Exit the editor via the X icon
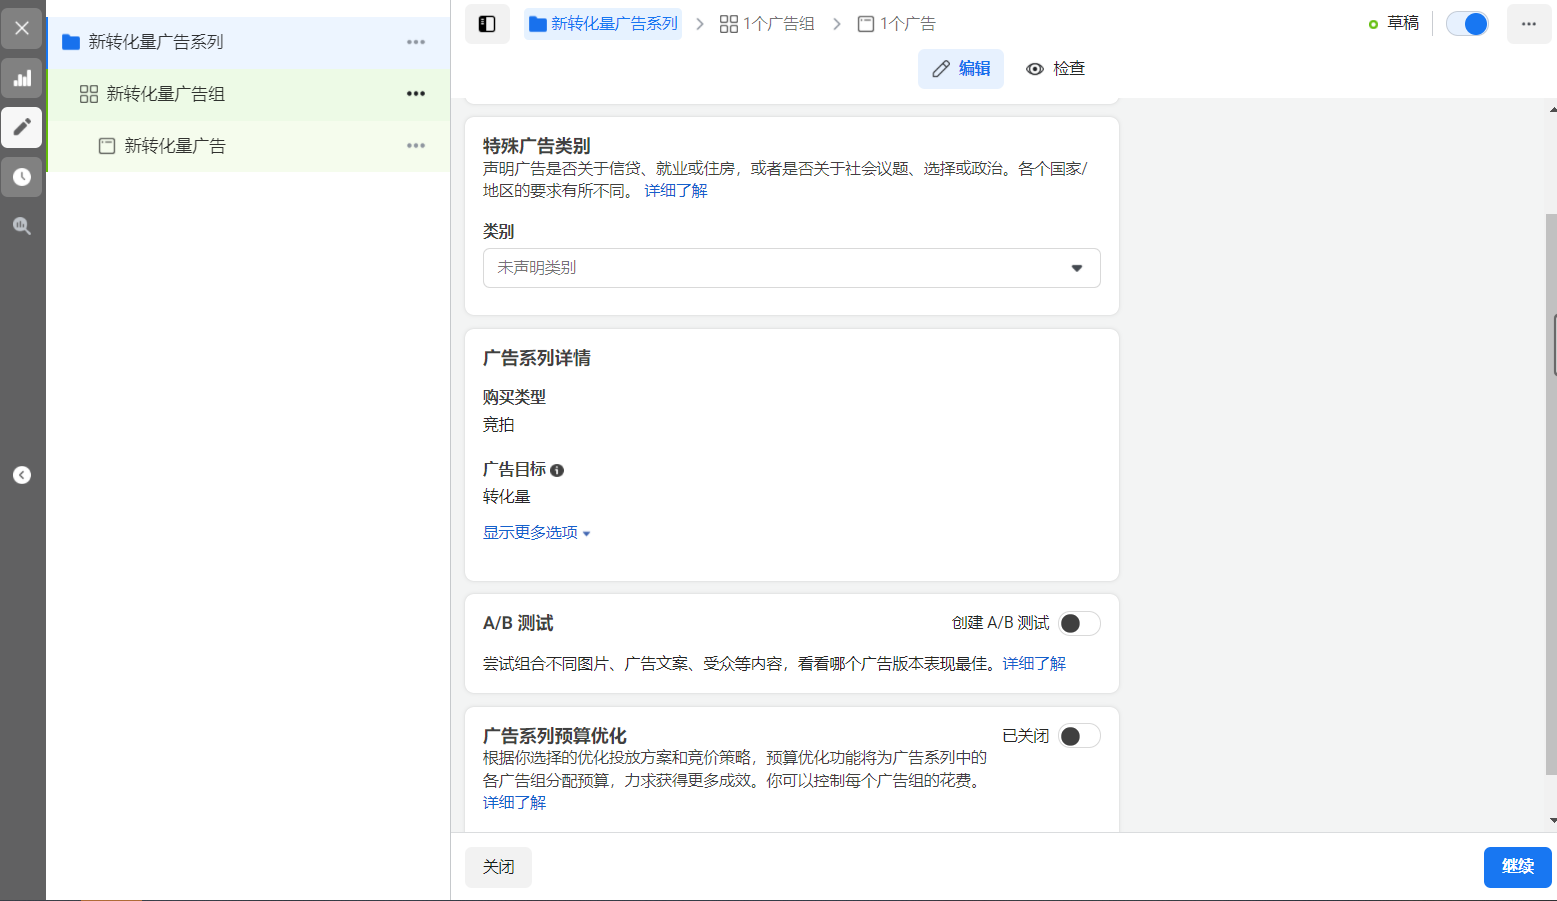The height and width of the screenshot is (901, 1557). pyautogui.click(x=22, y=27)
